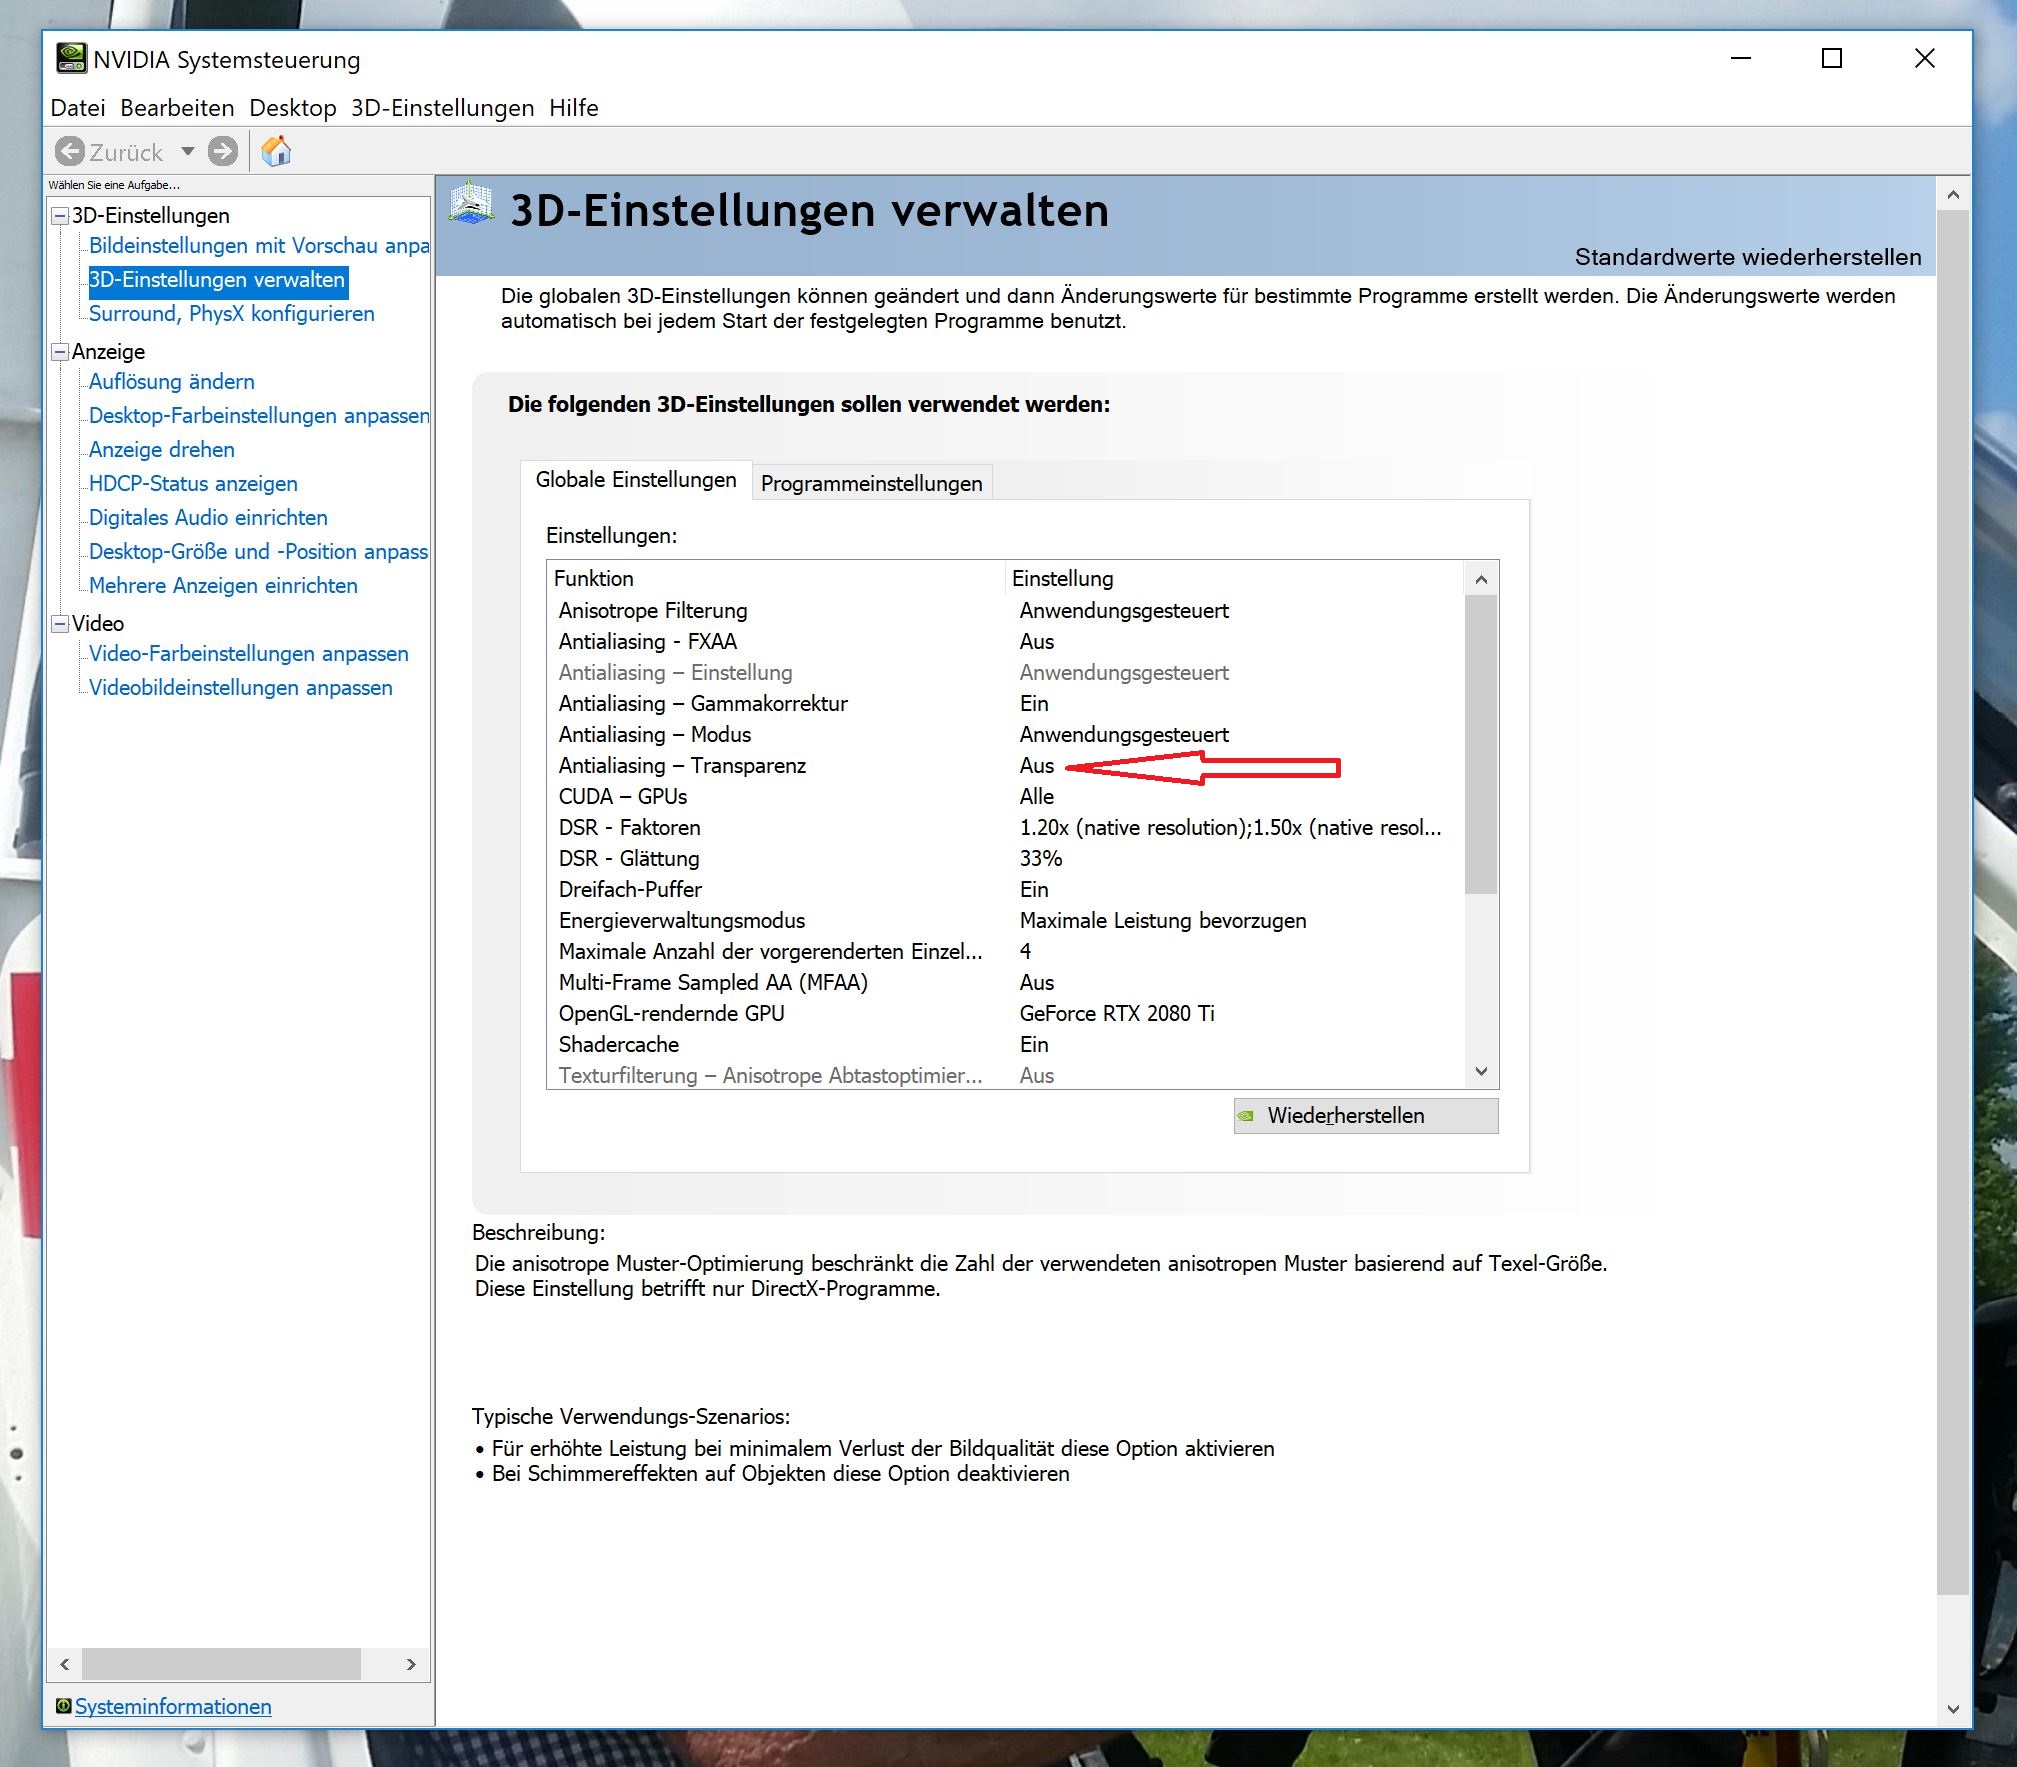The image size is (2017, 1767).
Task: Switch to Programmeinstellungen tab
Action: coord(872,484)
